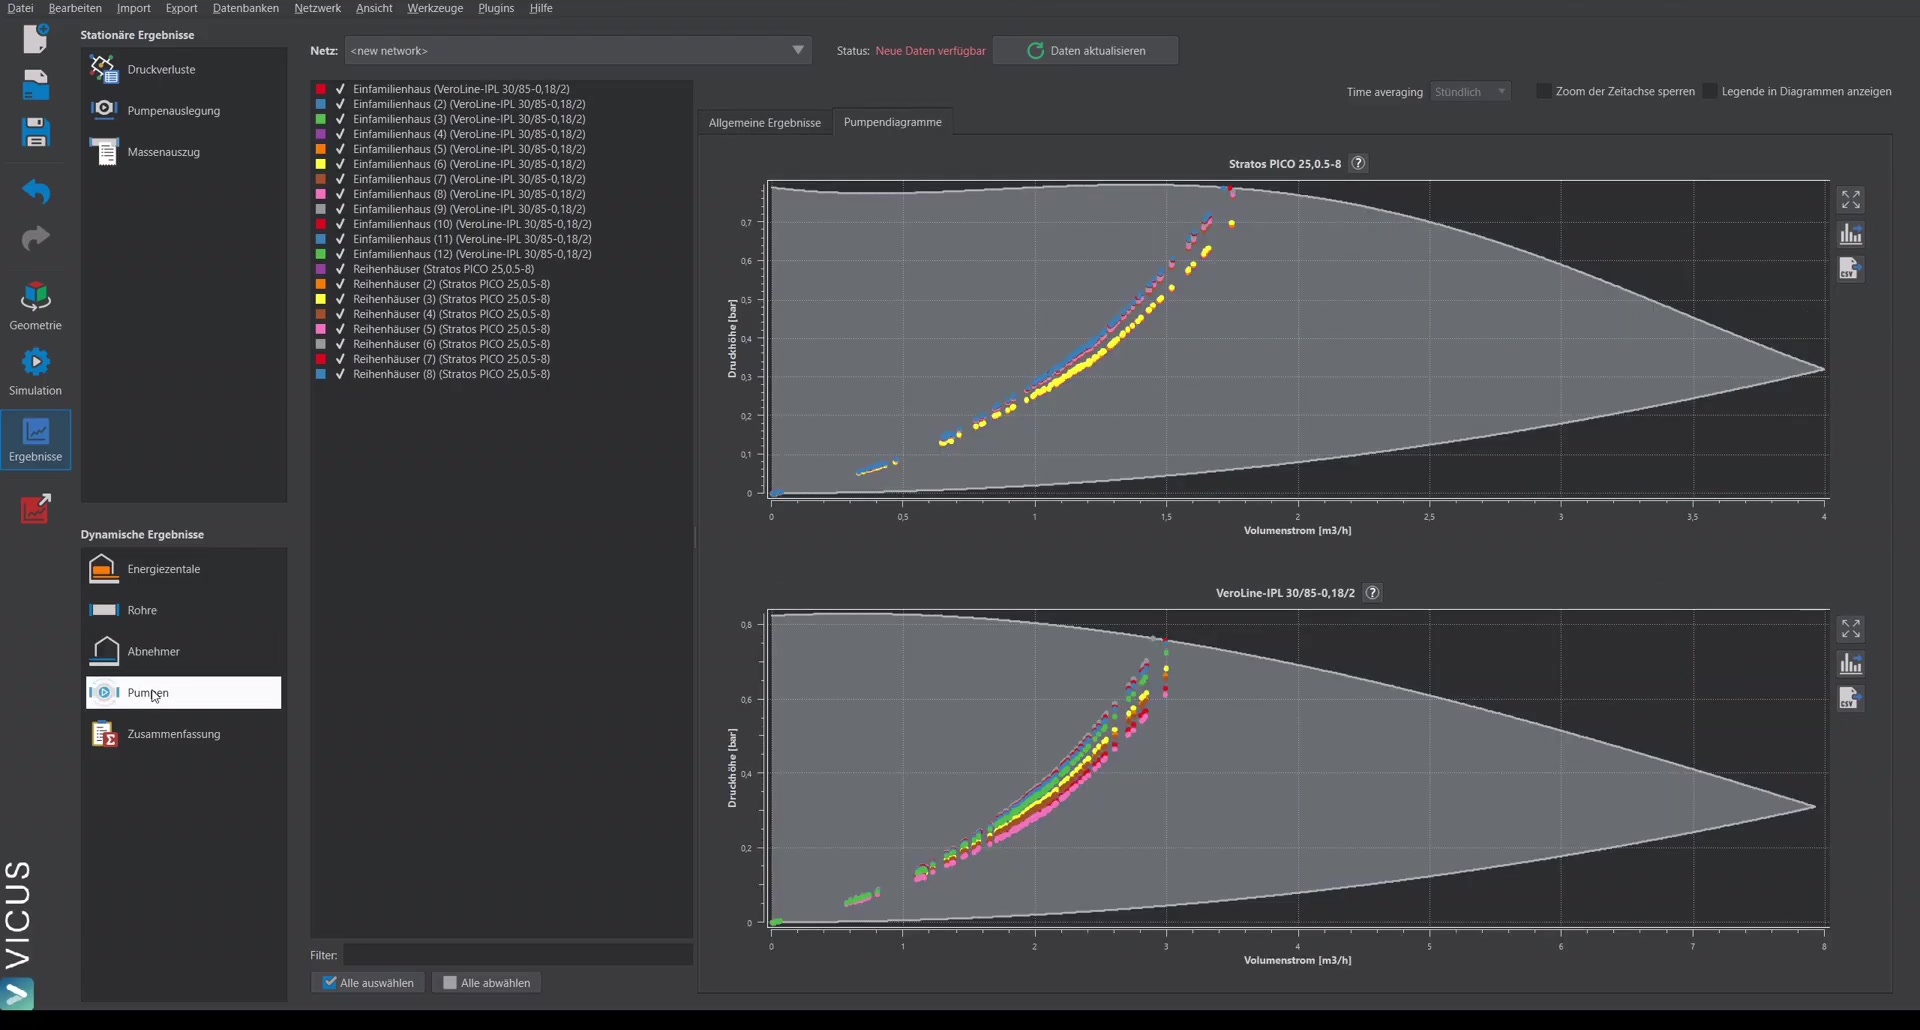The image size is (1920, 1030).
Task: Select the Reihenhäuser (Stratos PICO 25,0.5-8) row
Action: pos(501,269)
